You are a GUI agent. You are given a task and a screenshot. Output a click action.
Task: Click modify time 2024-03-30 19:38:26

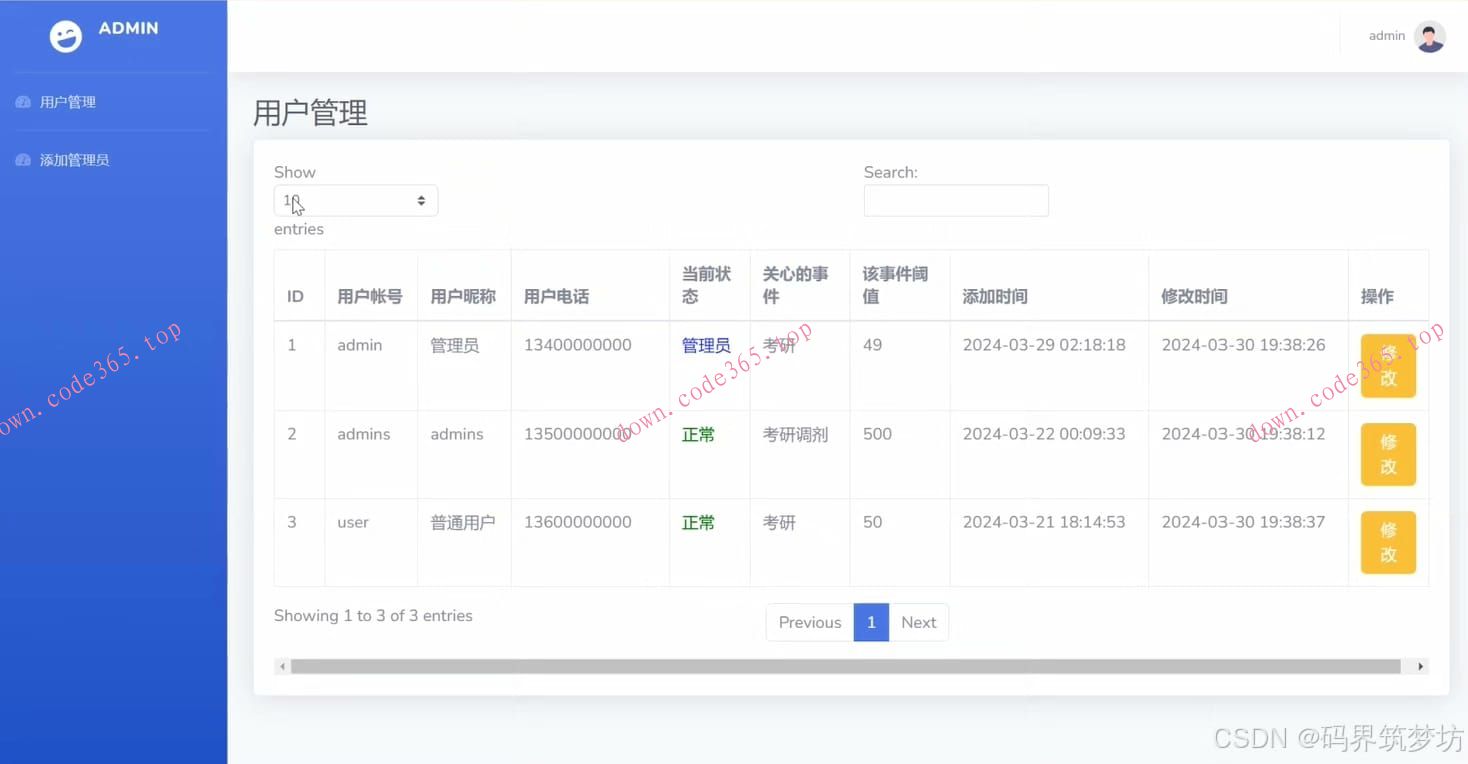pos(1243,345)
